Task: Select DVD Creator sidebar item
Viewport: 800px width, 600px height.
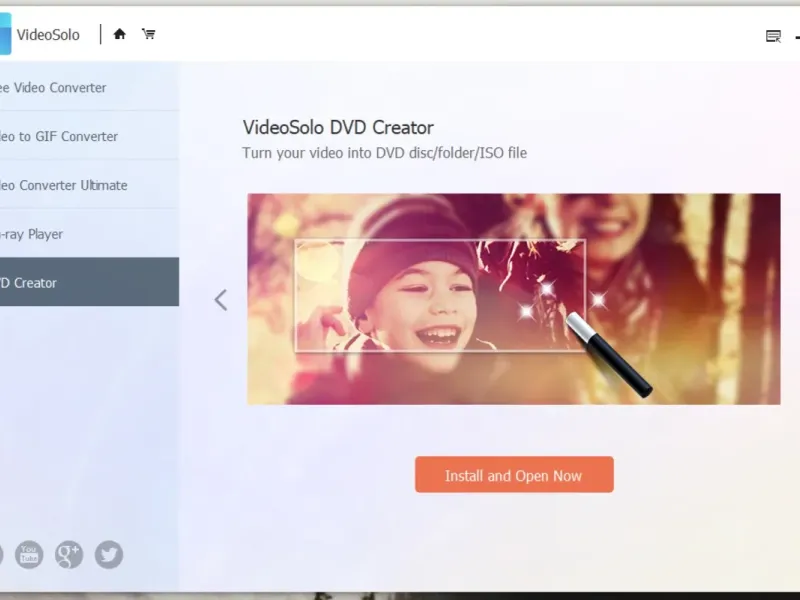Action: click(89, 282)
